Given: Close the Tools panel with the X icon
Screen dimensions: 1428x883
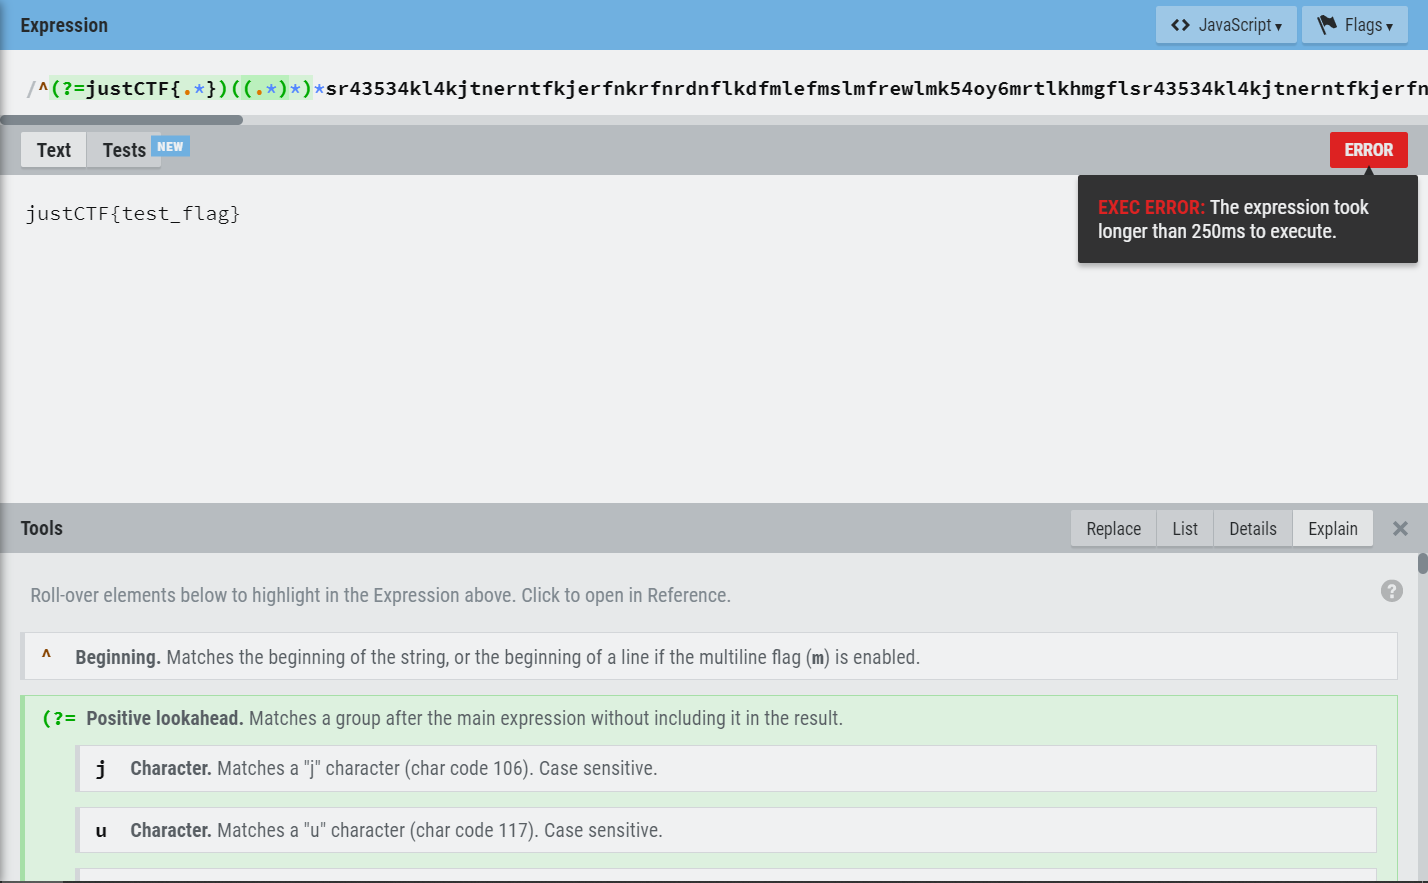Looking at the screenshot, I should pos(1400,529).
